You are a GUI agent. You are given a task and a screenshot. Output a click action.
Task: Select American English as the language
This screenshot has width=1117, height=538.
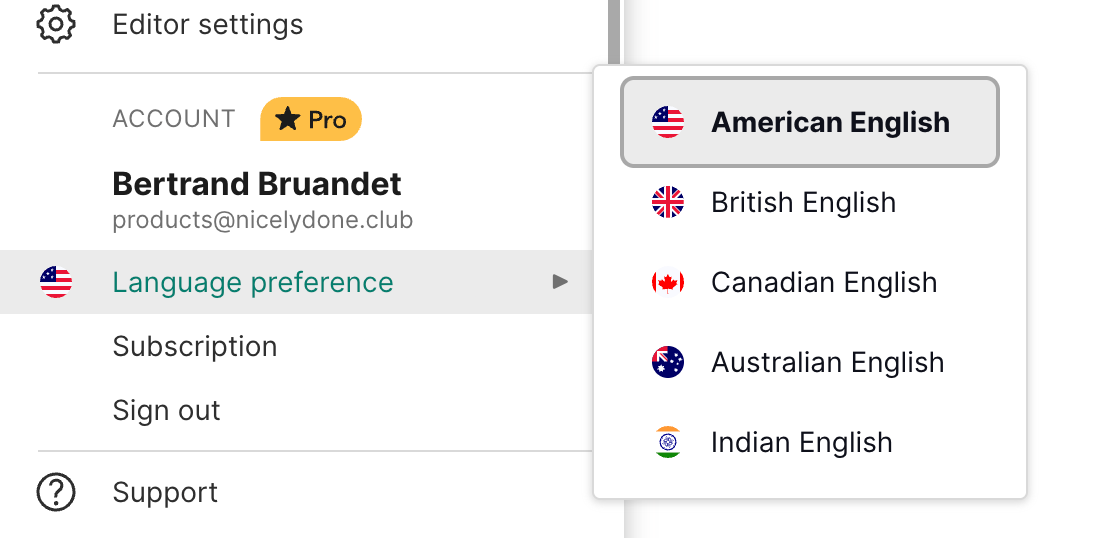point(830,122)
